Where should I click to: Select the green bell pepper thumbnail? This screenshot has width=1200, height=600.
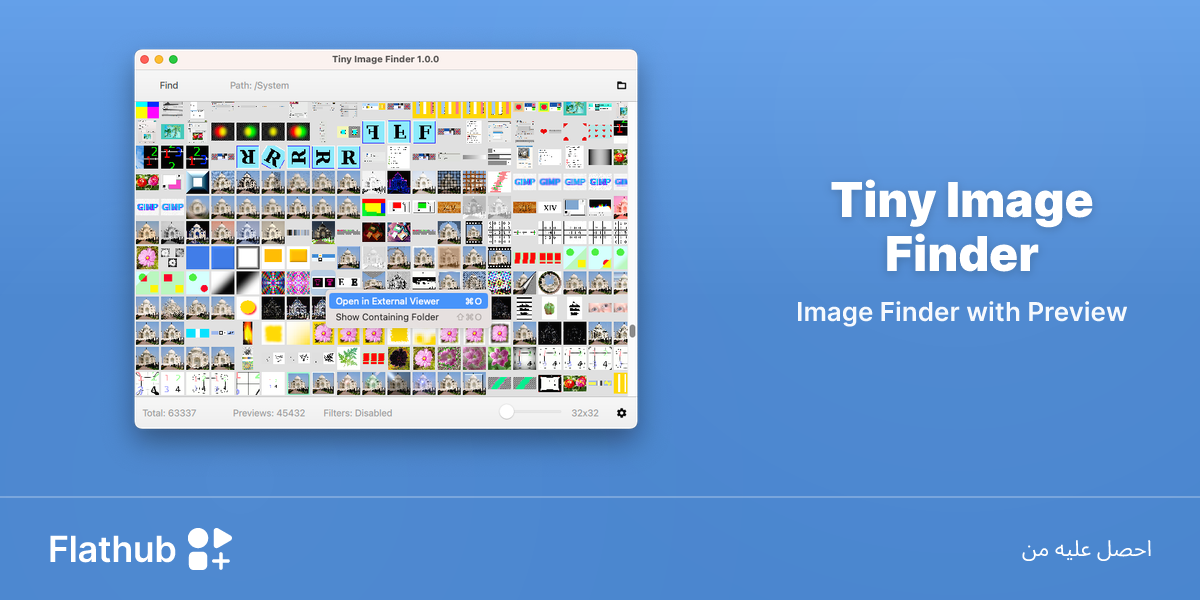tap(549, 308)
